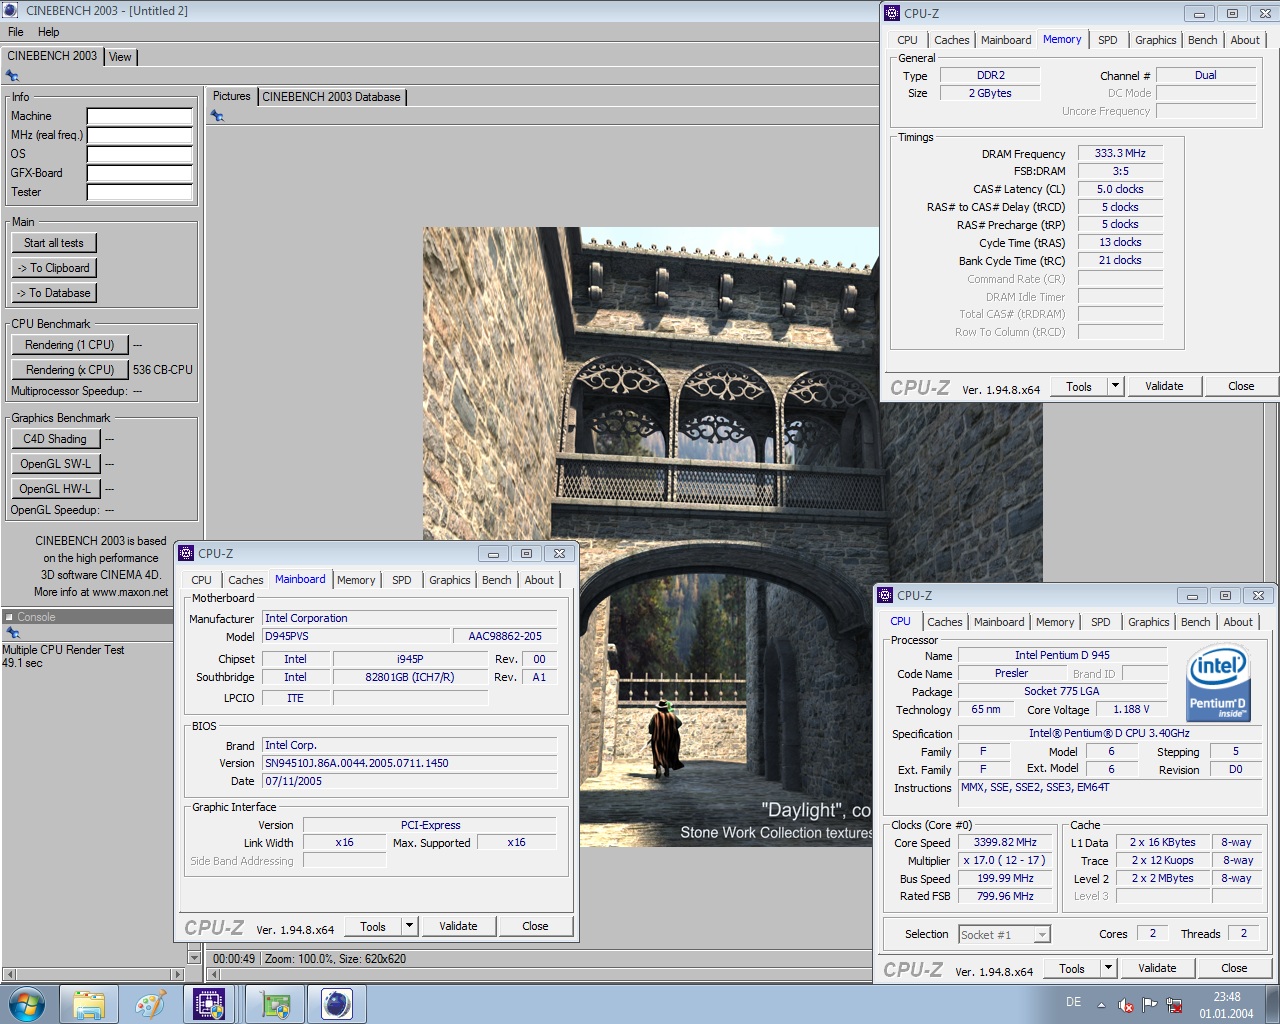Select the Pictures tab
This screenshot has height=1024, width=1280.
tap(232, 96)
